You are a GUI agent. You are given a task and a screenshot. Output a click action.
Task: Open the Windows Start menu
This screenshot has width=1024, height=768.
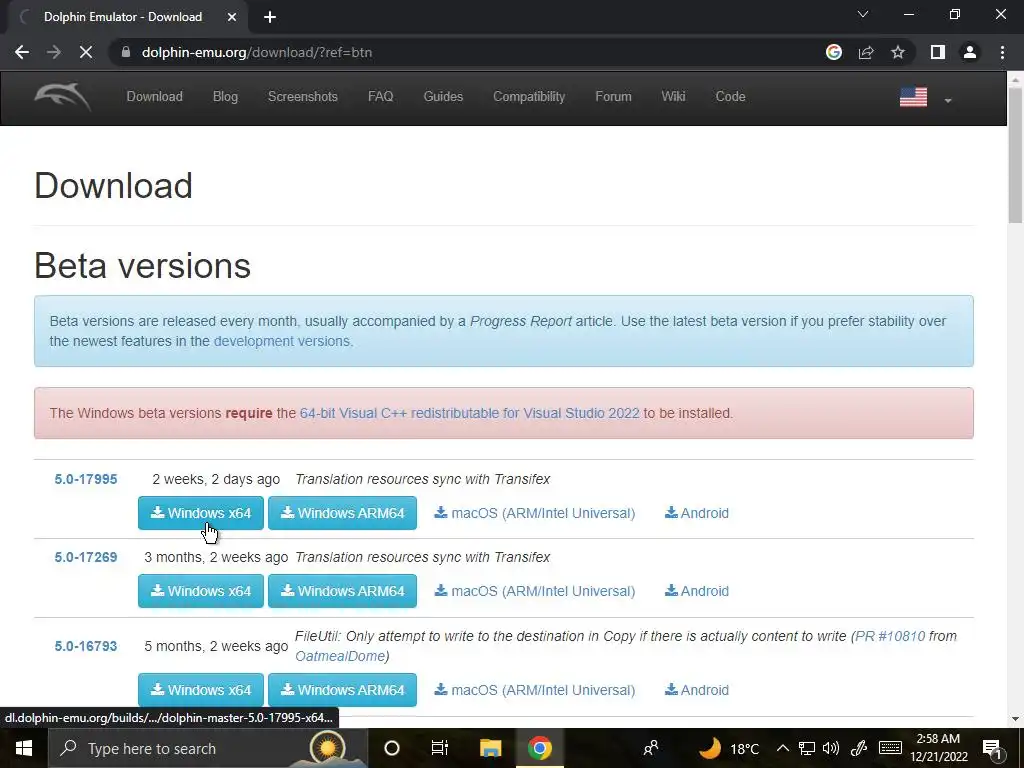coord(24,748)
